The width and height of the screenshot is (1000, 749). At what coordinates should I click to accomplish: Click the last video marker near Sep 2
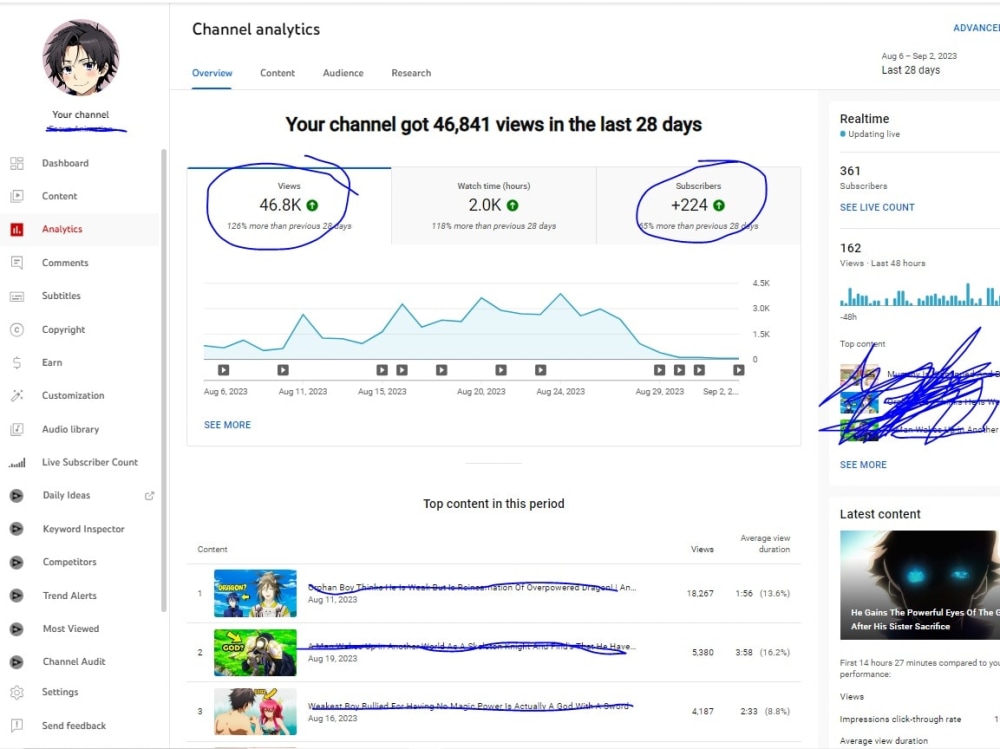click(x=739, y=370)
